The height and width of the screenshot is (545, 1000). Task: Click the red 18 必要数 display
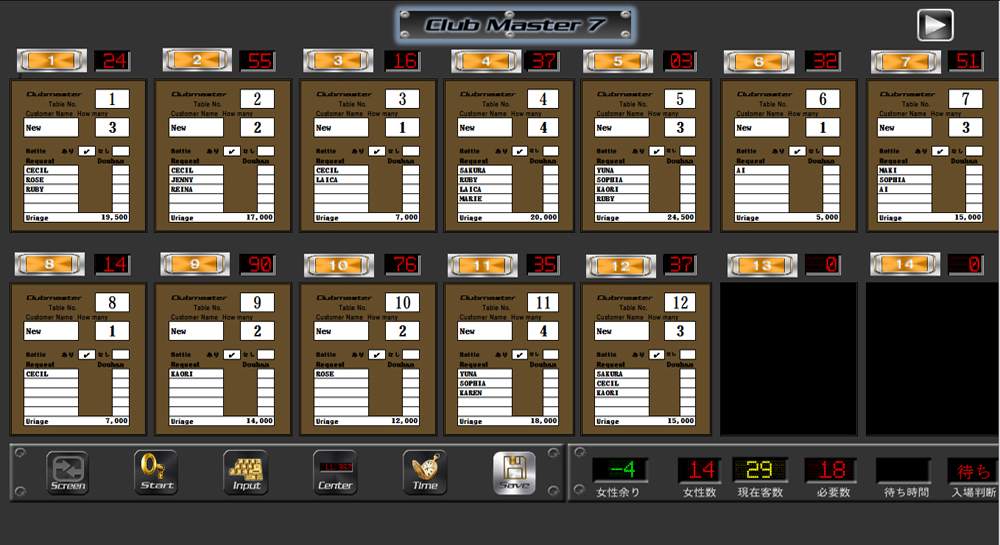(831, 470)
